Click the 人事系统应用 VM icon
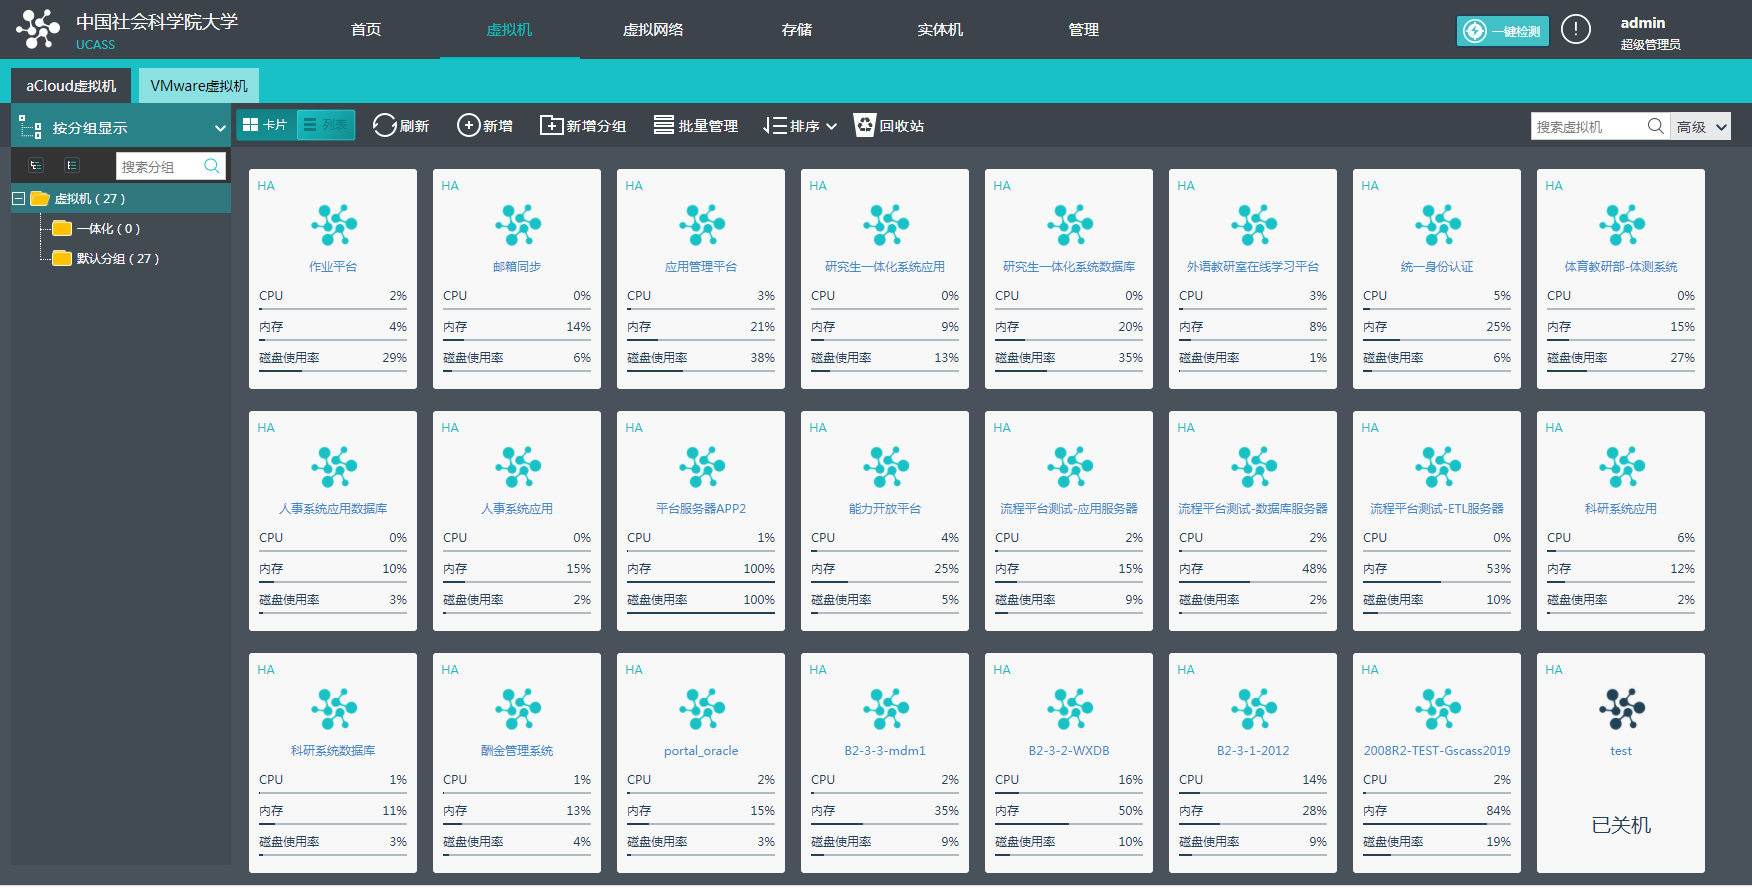This screenshot has width=1752, height=888. pos(517,467)
